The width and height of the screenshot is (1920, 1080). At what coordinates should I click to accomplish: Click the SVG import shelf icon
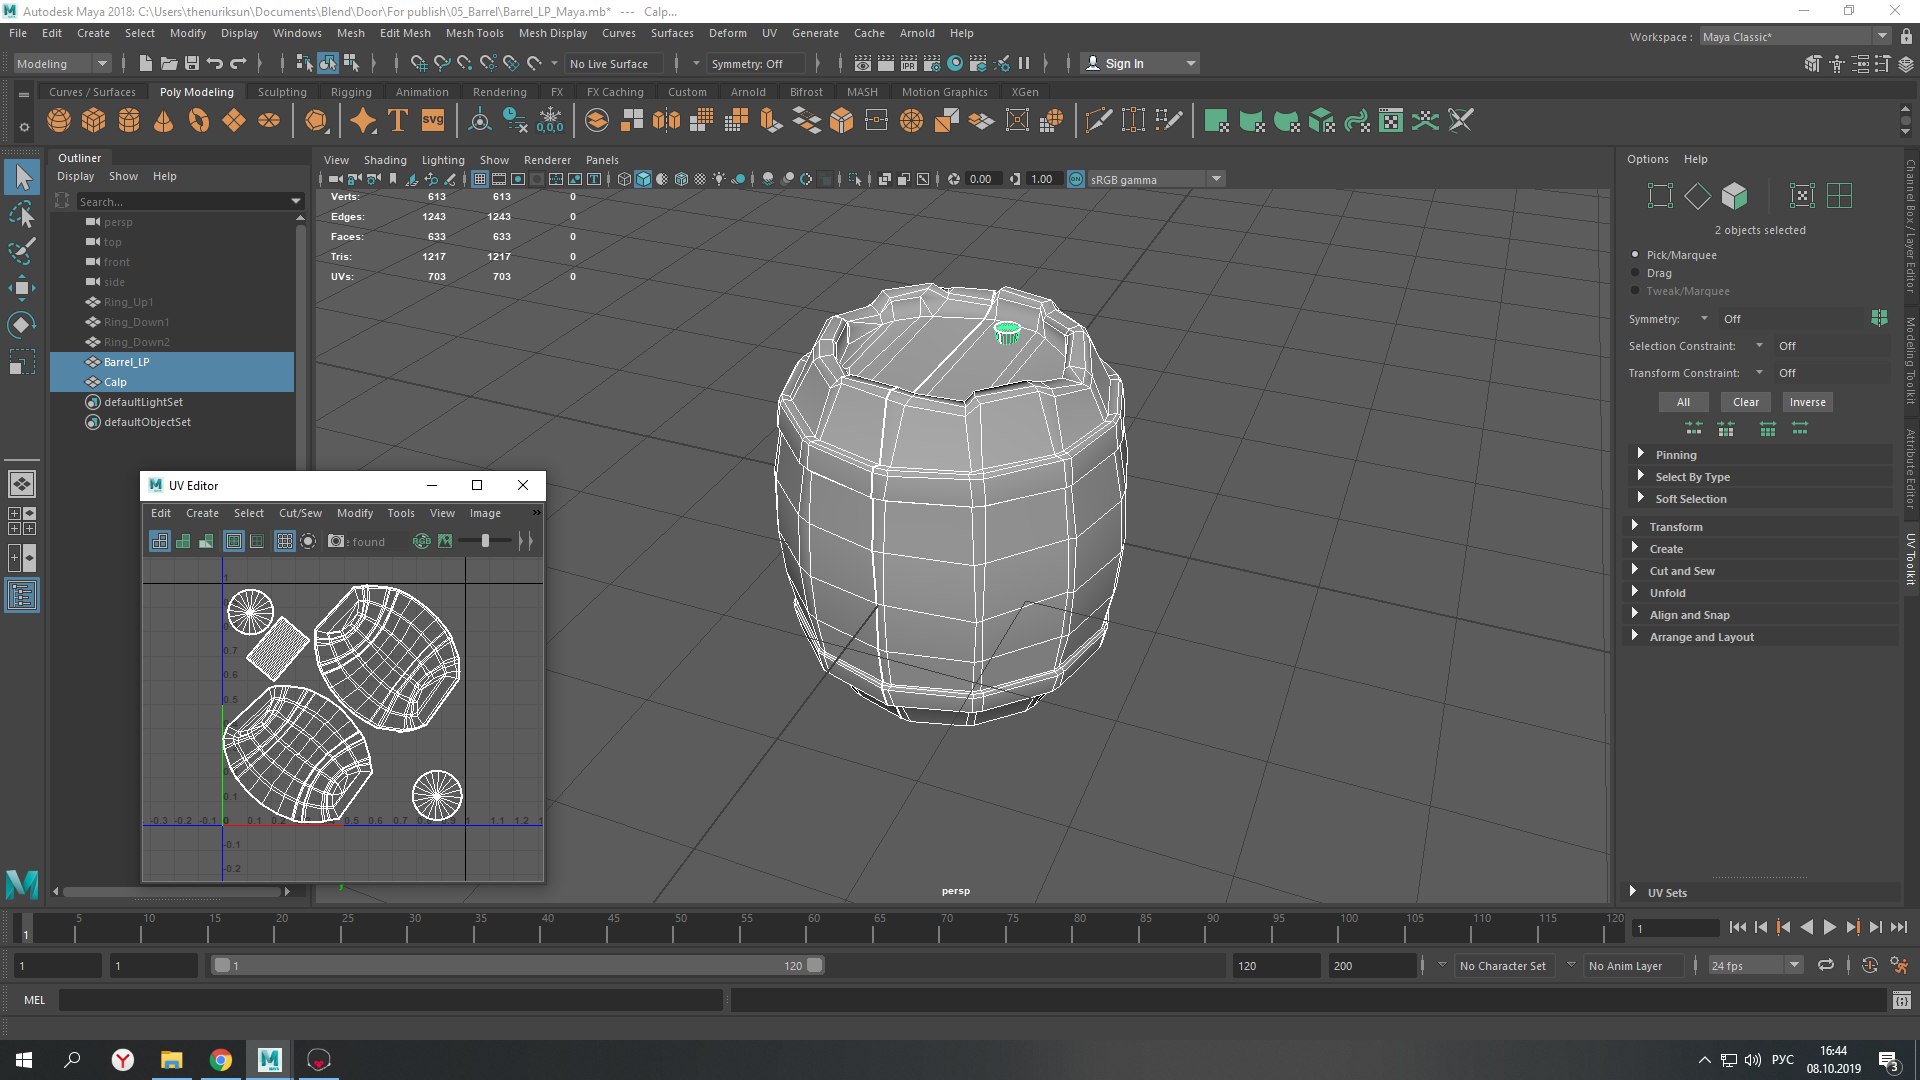click(433, 121)
